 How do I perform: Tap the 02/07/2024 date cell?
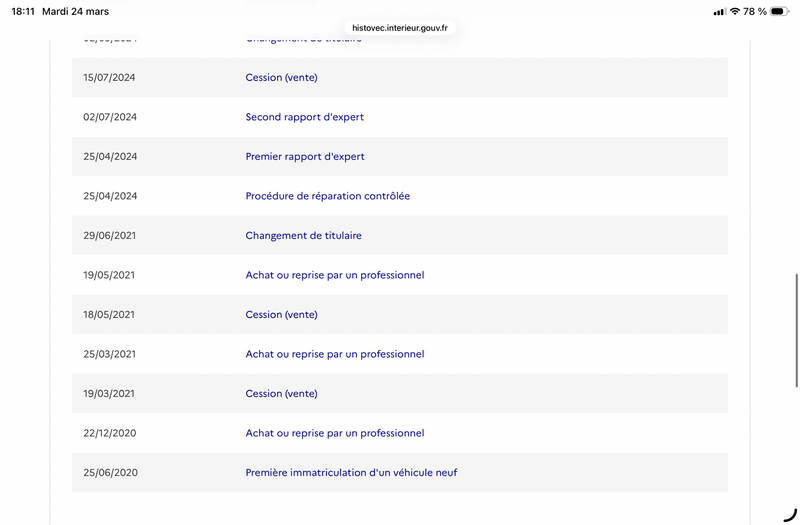tap(110, 117)
